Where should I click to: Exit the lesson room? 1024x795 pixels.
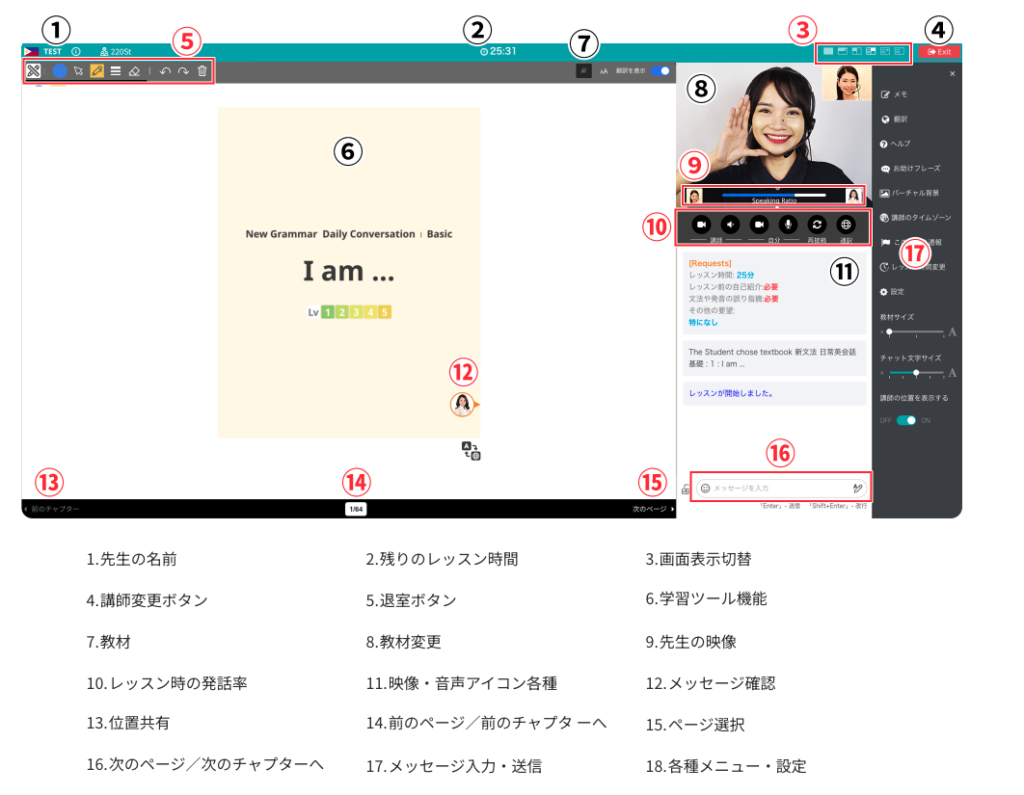[939, 52]
